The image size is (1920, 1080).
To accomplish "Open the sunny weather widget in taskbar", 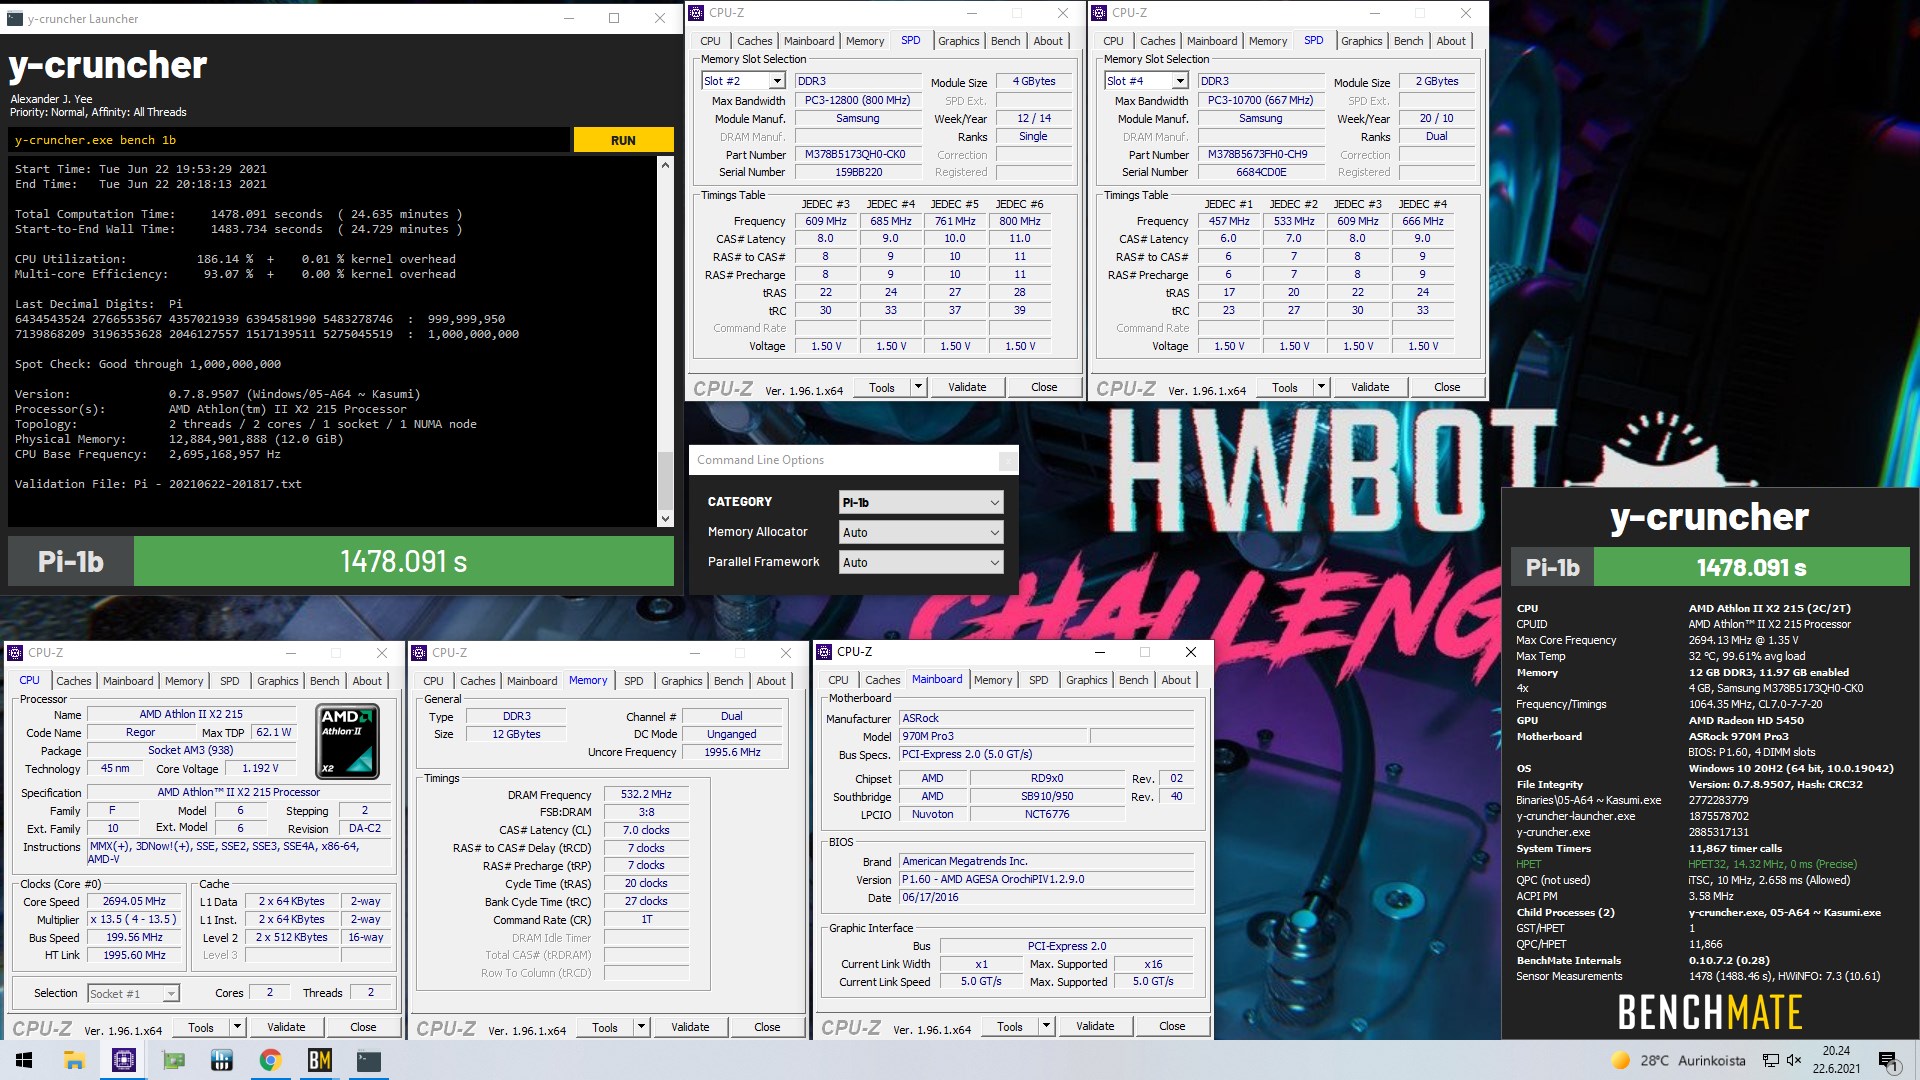I will point(1678,1061).
